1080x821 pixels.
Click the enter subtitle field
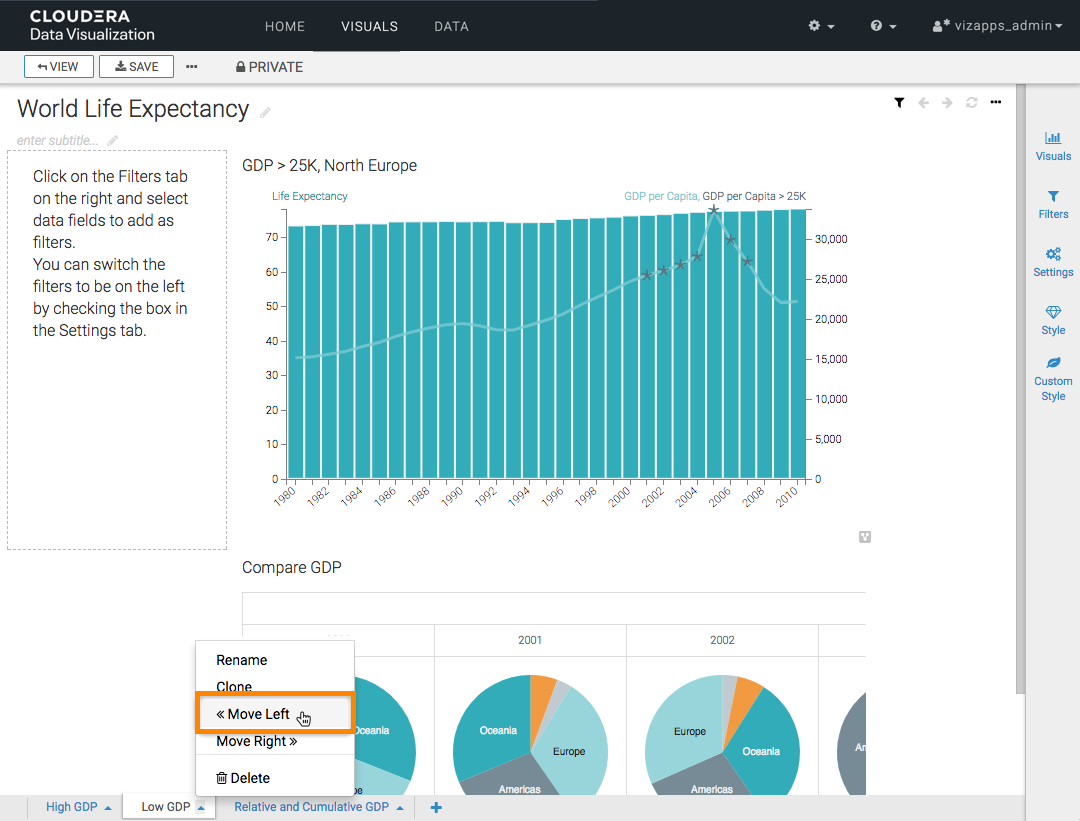point(58,141)
